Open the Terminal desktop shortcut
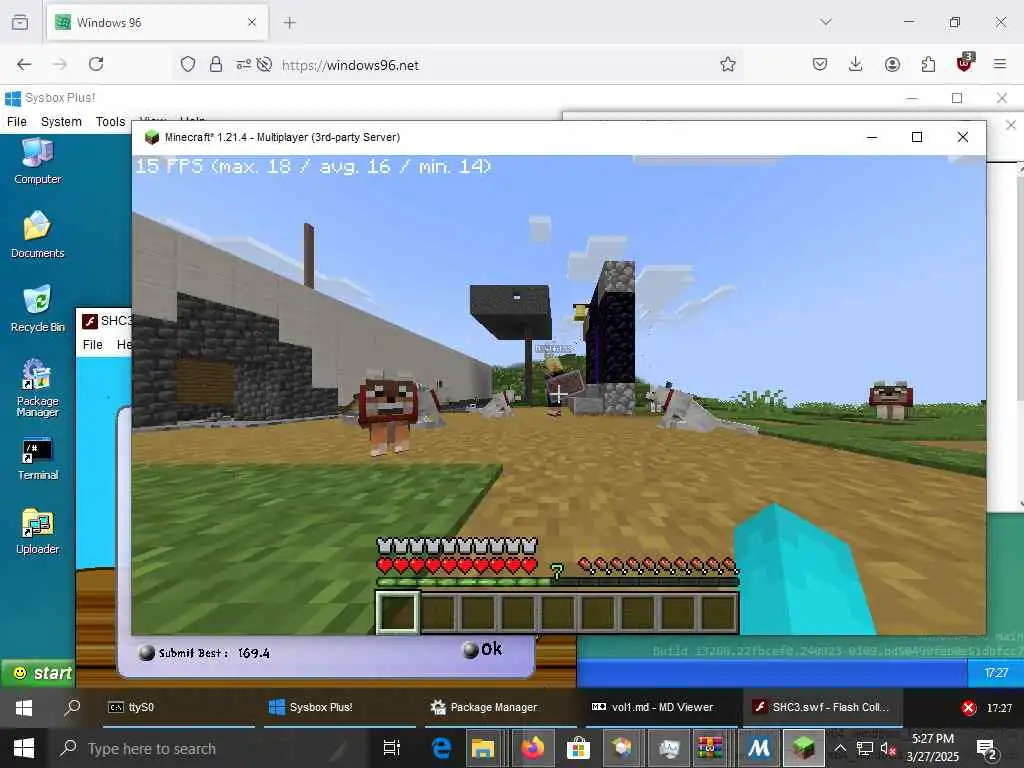The height and width of the screenshot is (768, 1024). [37, 458]
